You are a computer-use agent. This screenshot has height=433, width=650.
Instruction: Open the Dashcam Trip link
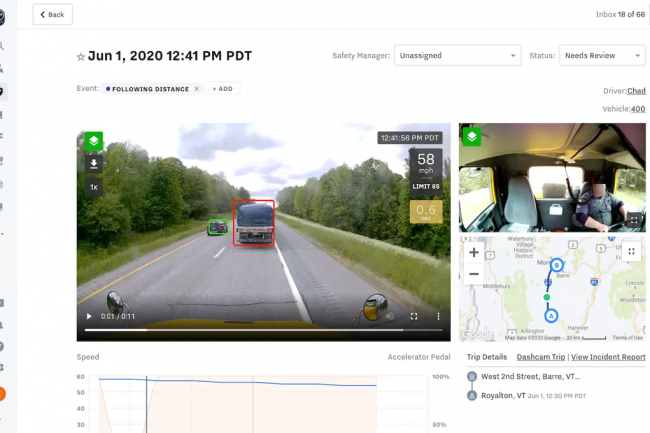tap(540, 357)
